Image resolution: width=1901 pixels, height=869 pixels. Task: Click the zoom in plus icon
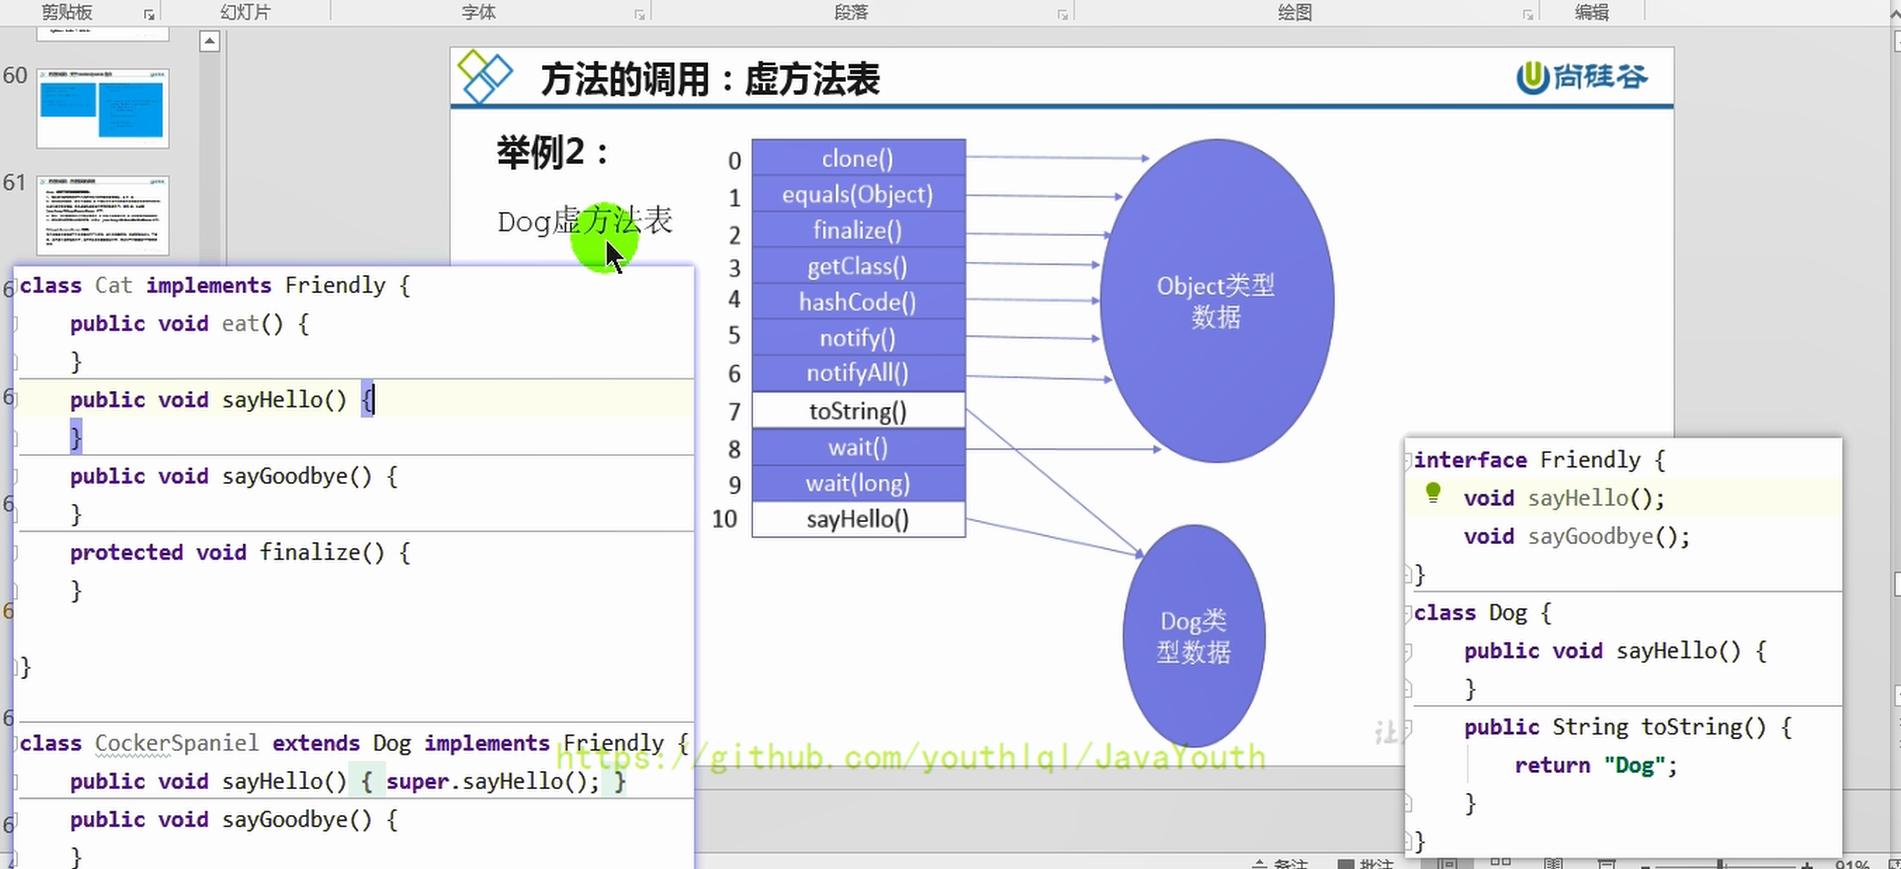point(1807,866)
